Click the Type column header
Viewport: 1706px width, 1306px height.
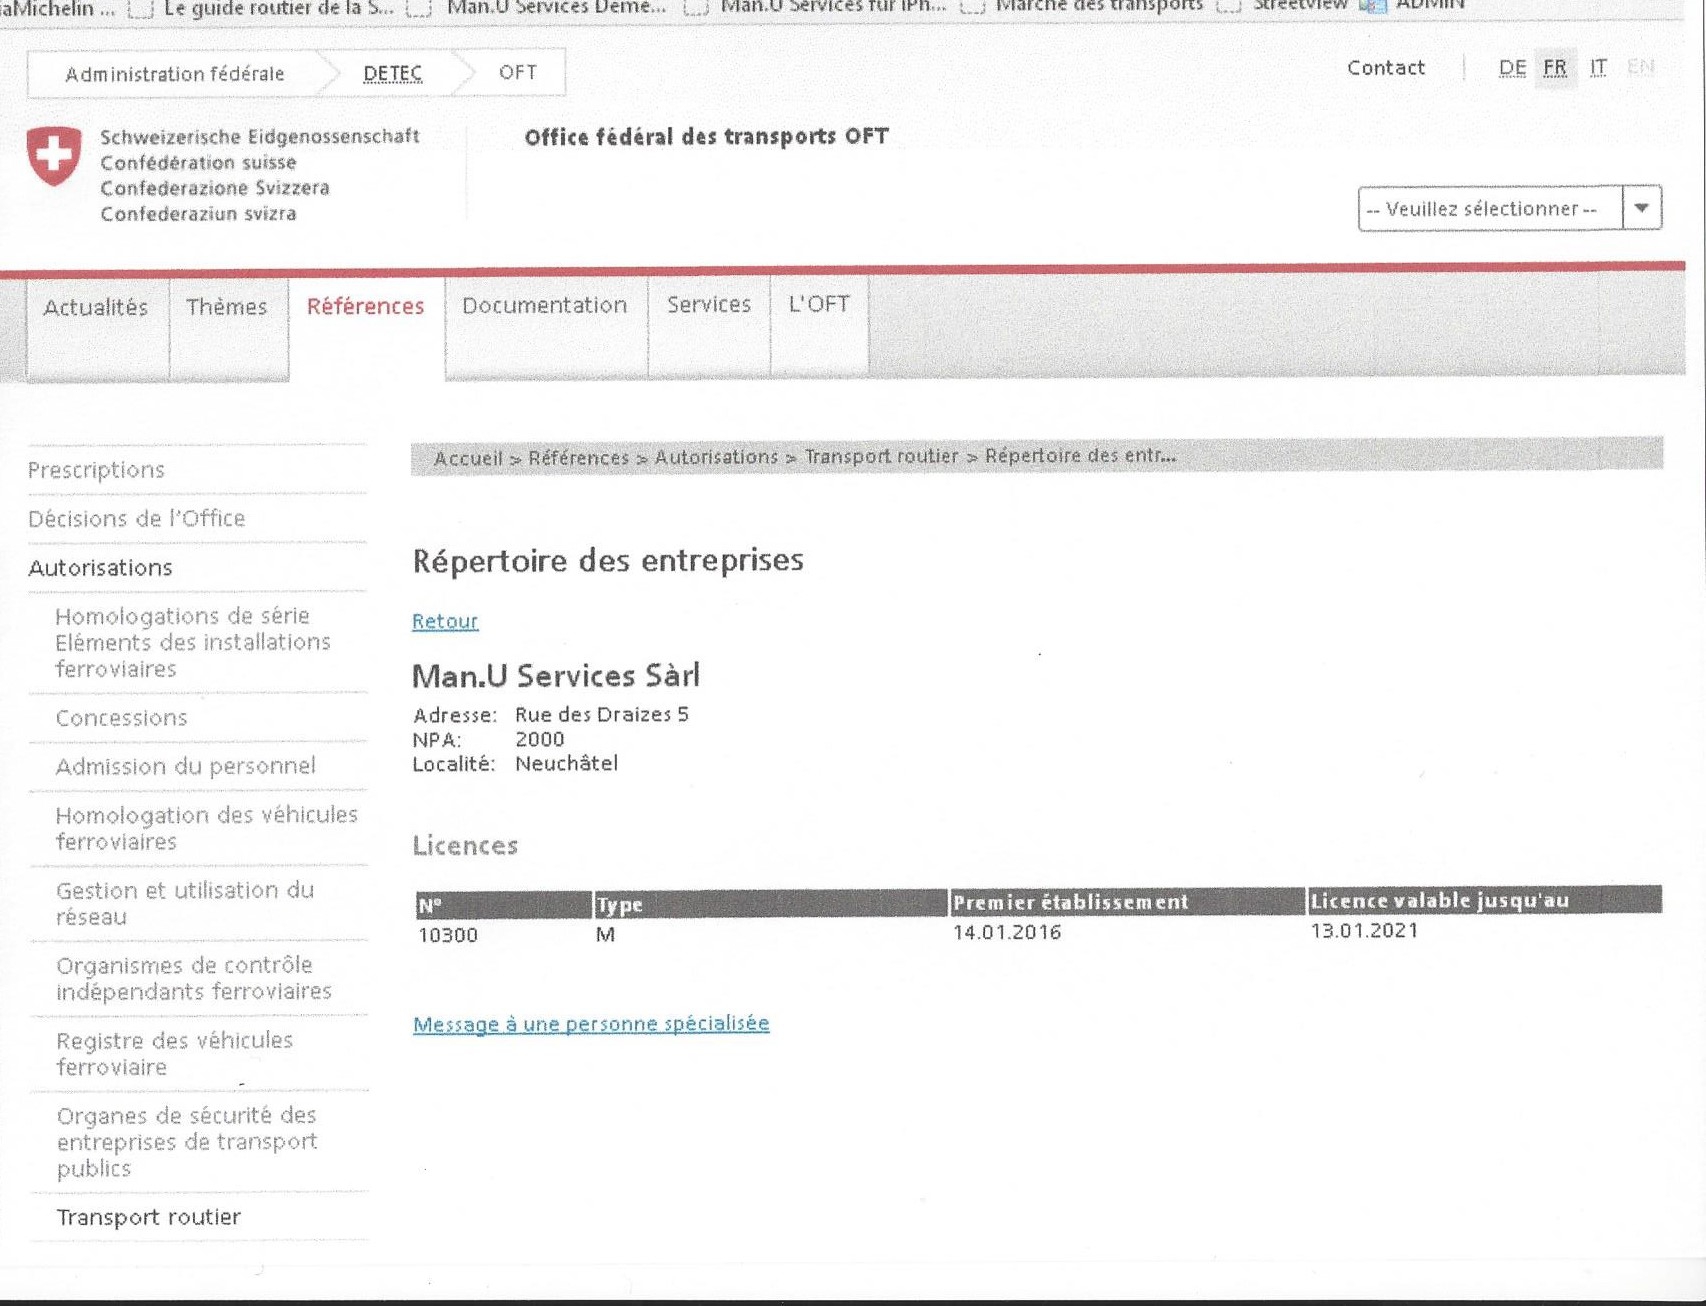(770, 904)
